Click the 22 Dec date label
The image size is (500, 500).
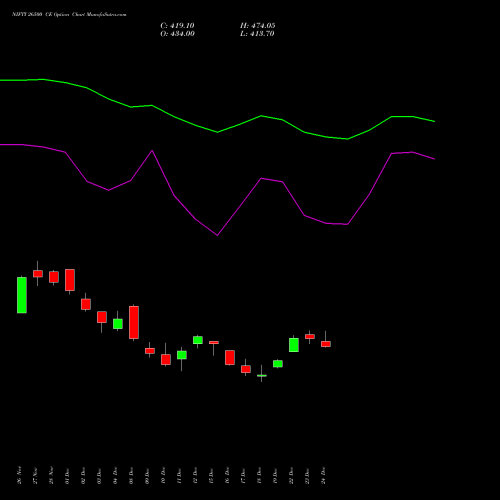291,475
